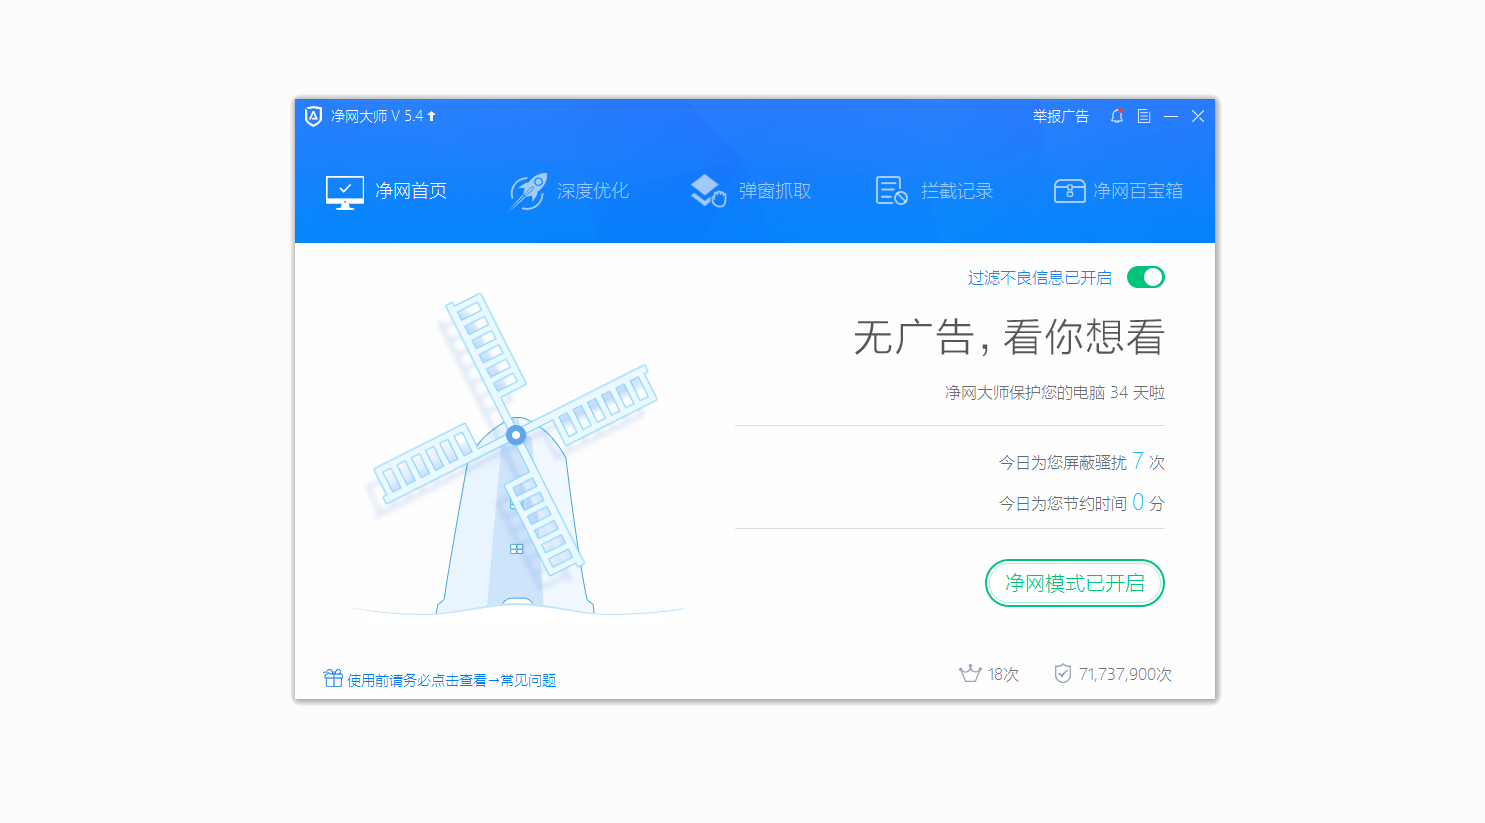Image resolution: width=1485 pixels, height=823 pixels.
Task: Click the 弹窗抓取 layers hand icon
Action: (708, 191)
